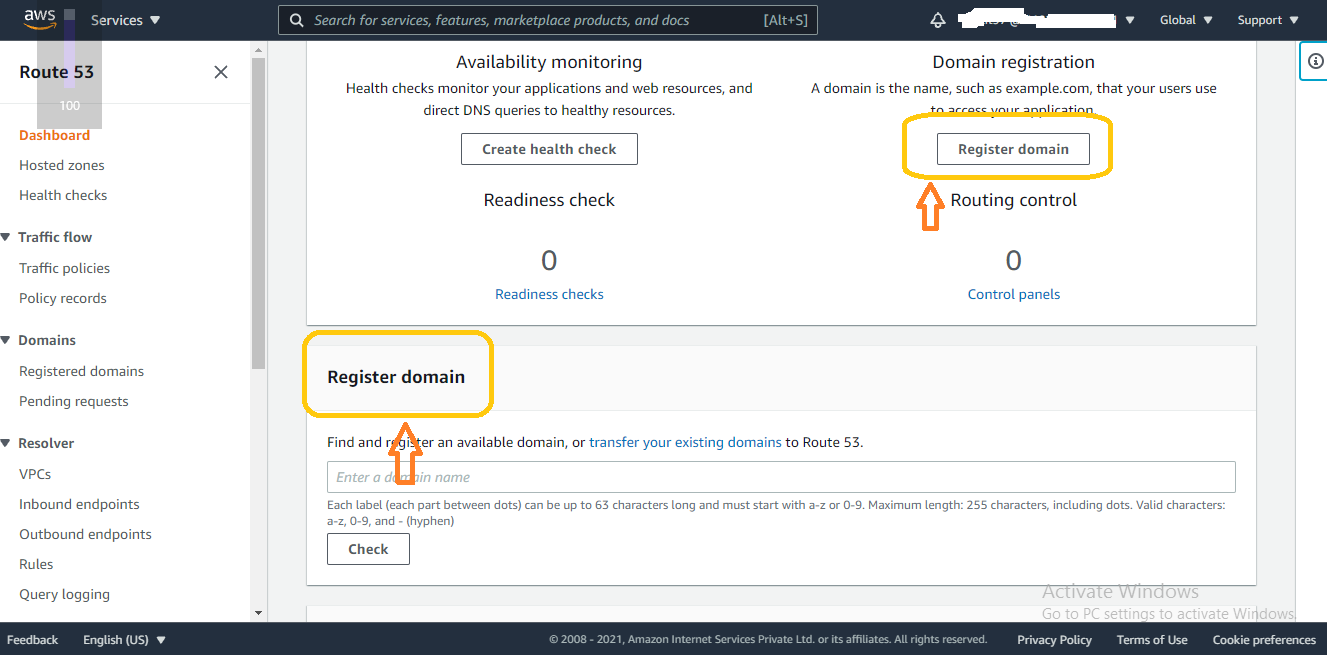Go to Query logging in the sidebar
Screen dimensions: 1327x655
click(x=64, y=593)
